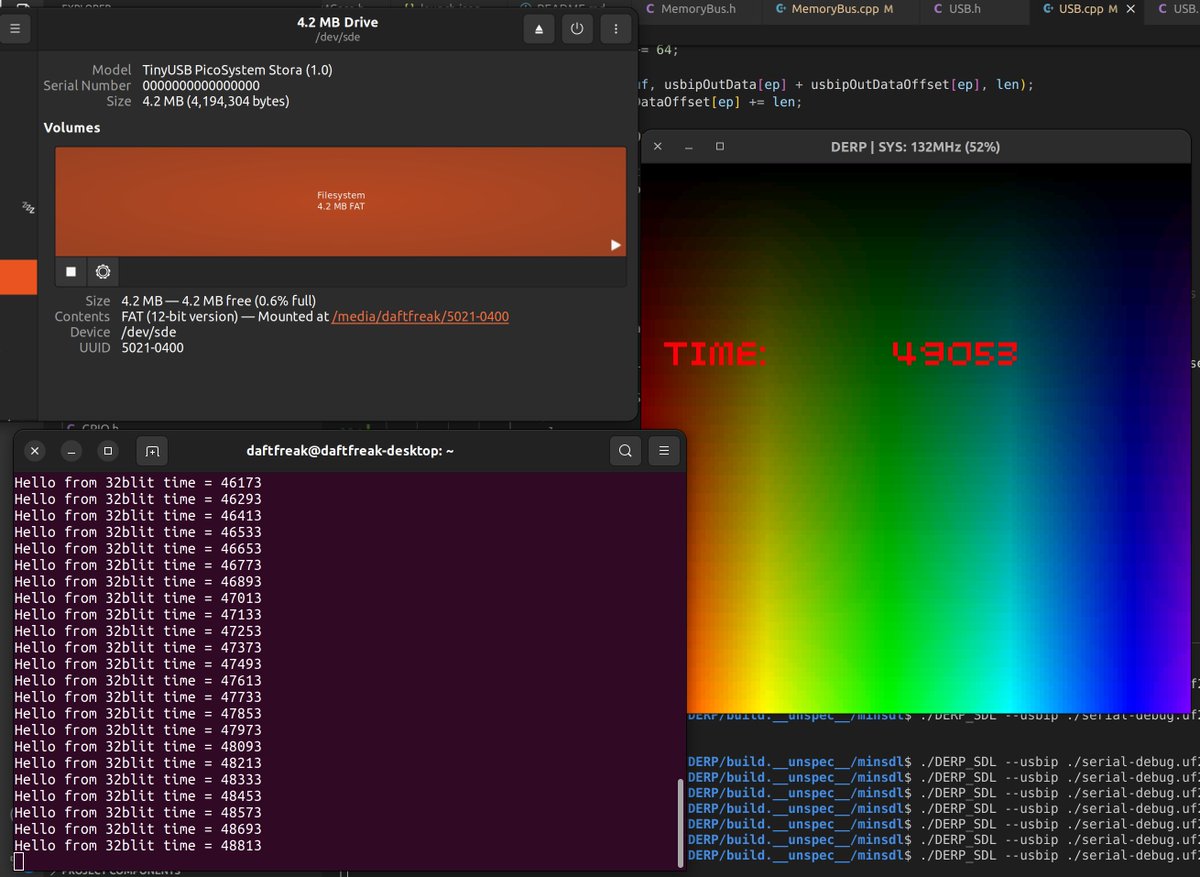Power off the 4.2 MB drive
Image resolution: width=1200 pixels, height=877 pixels.
pyautogui.click(x=577, y=29)
